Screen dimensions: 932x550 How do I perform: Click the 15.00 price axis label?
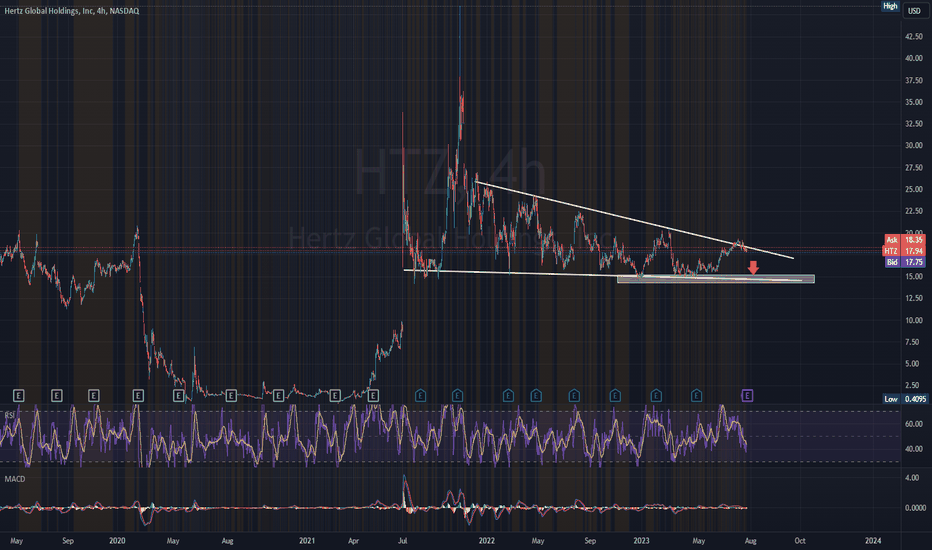914,276
